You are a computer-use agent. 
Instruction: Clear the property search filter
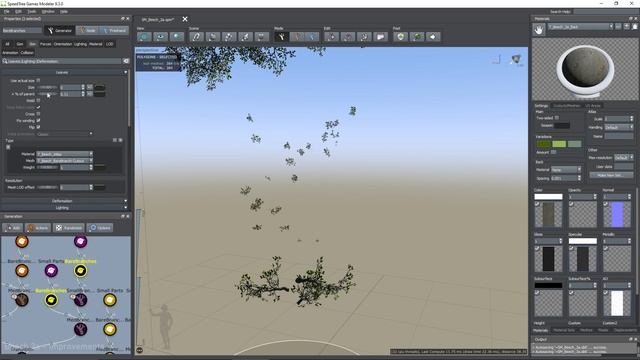pos(126,61)
